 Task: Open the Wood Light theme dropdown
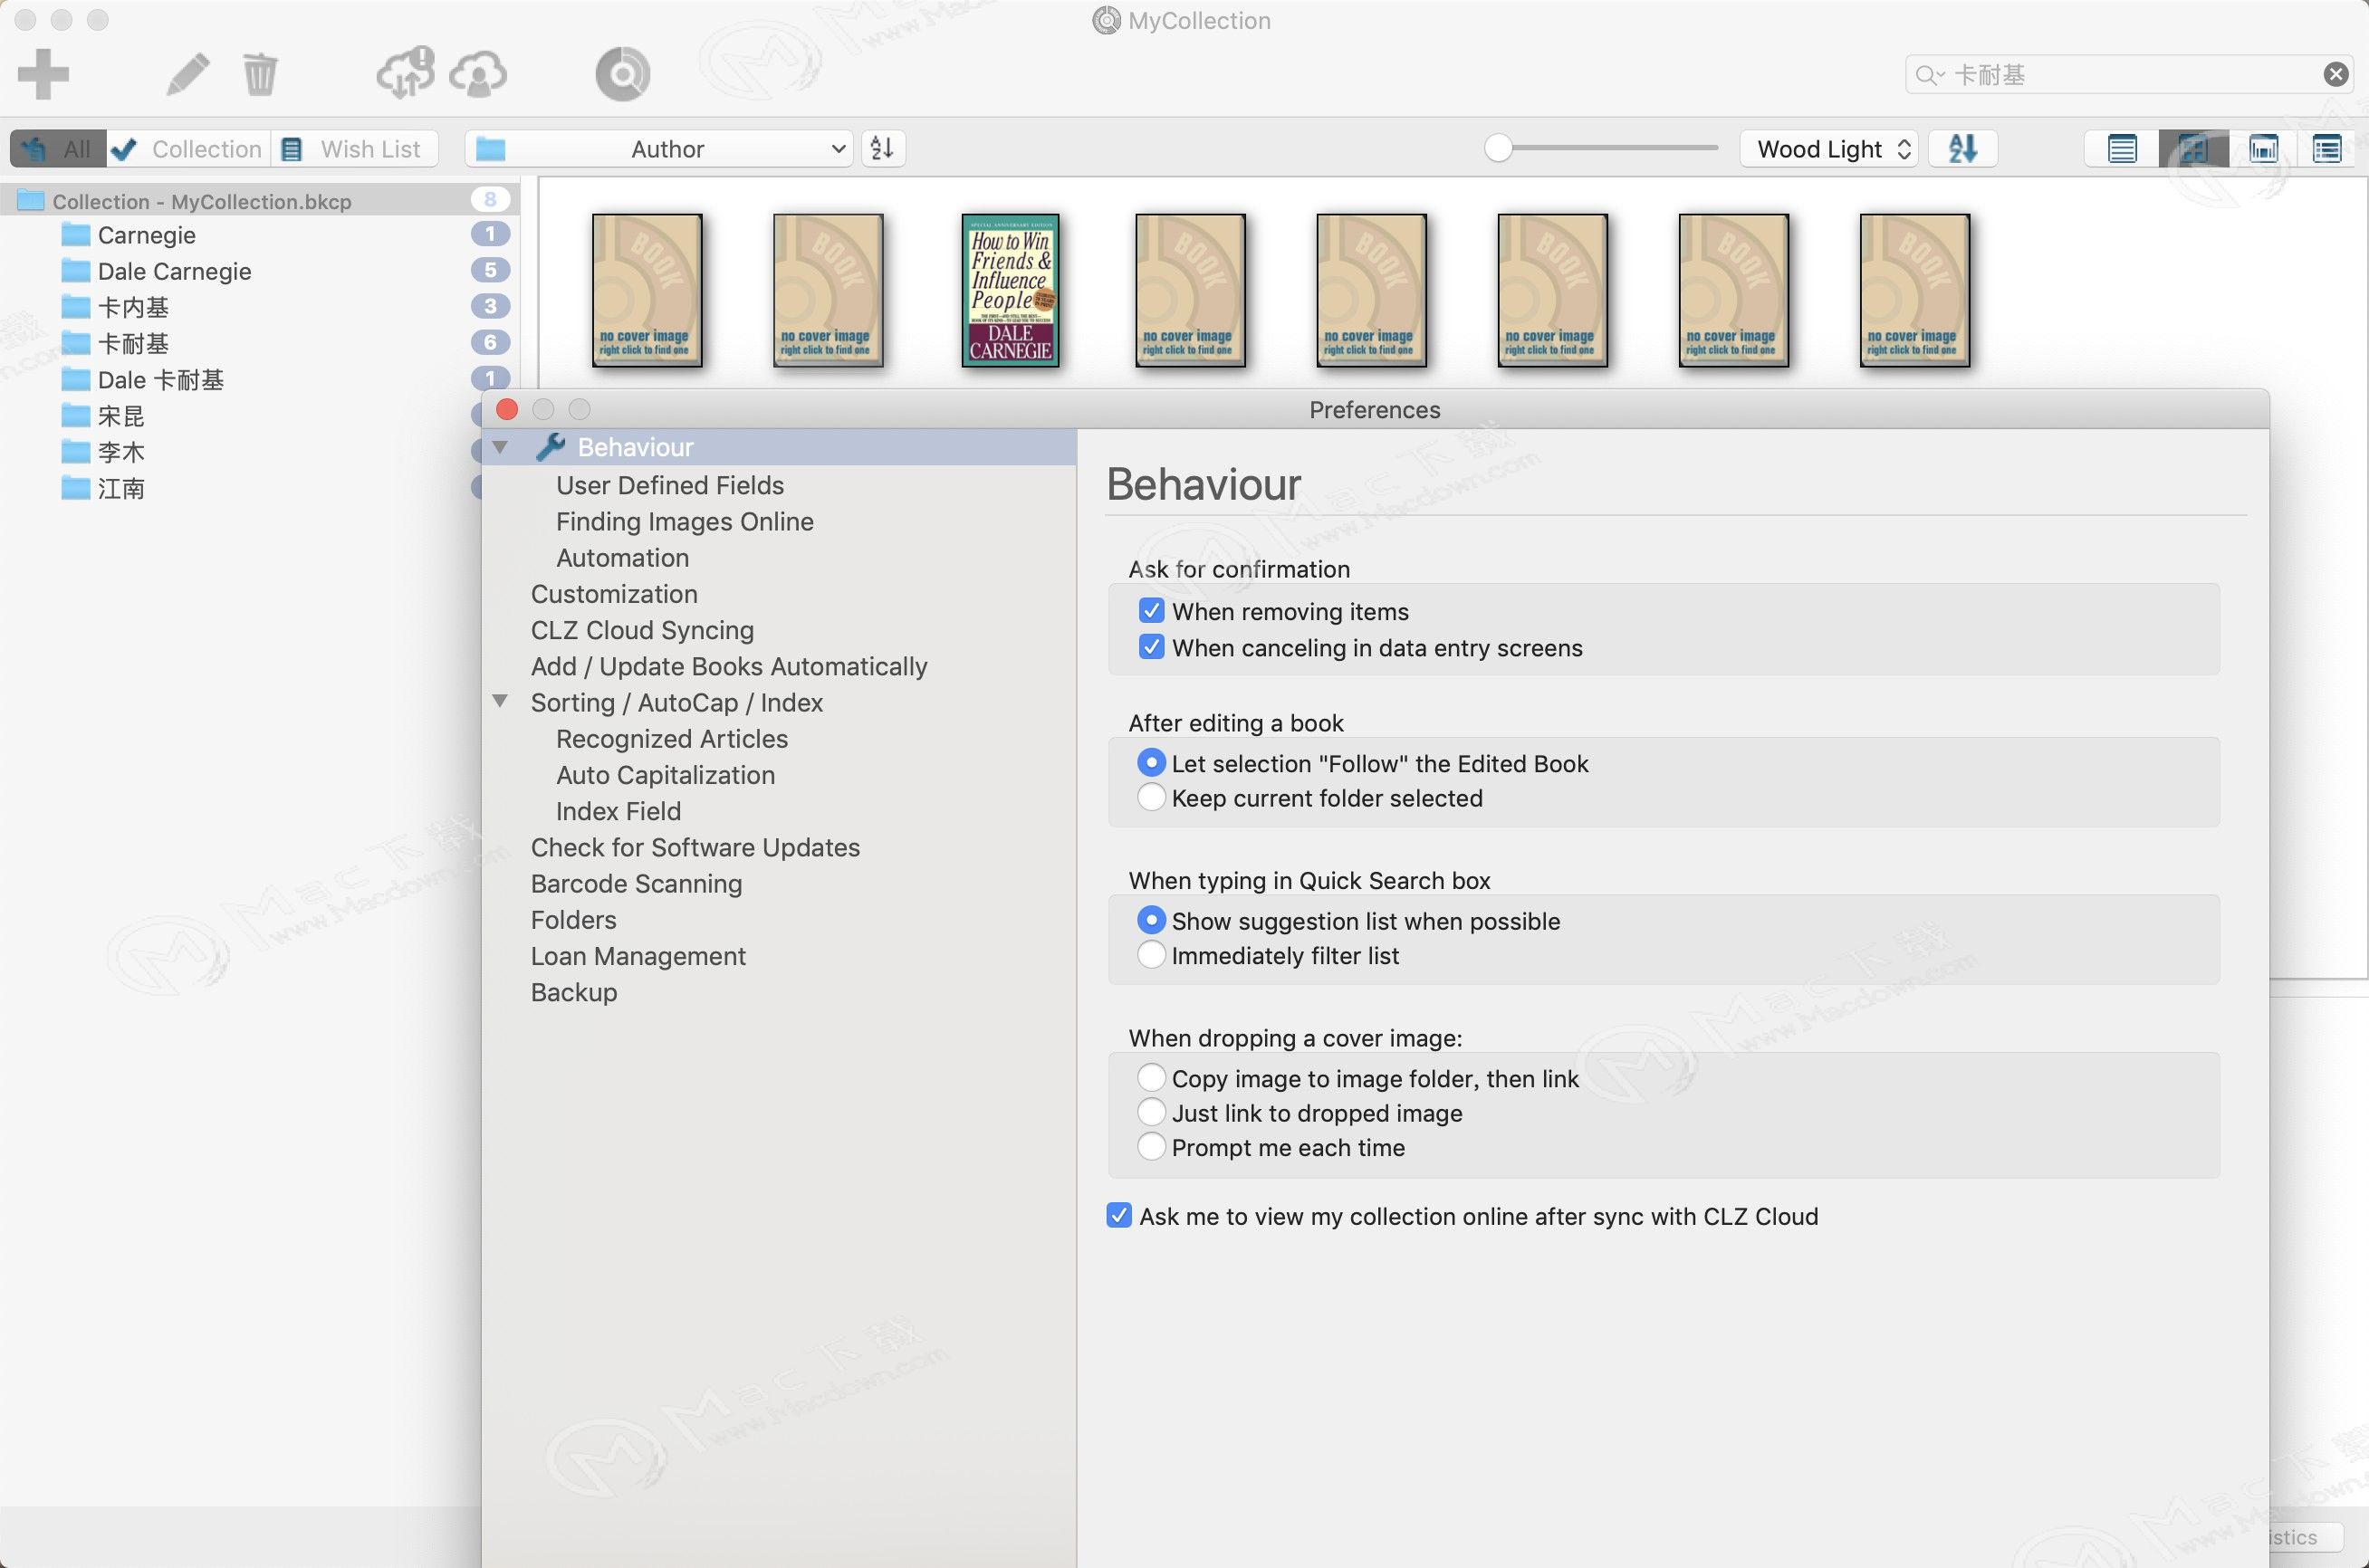[1830, 147]
